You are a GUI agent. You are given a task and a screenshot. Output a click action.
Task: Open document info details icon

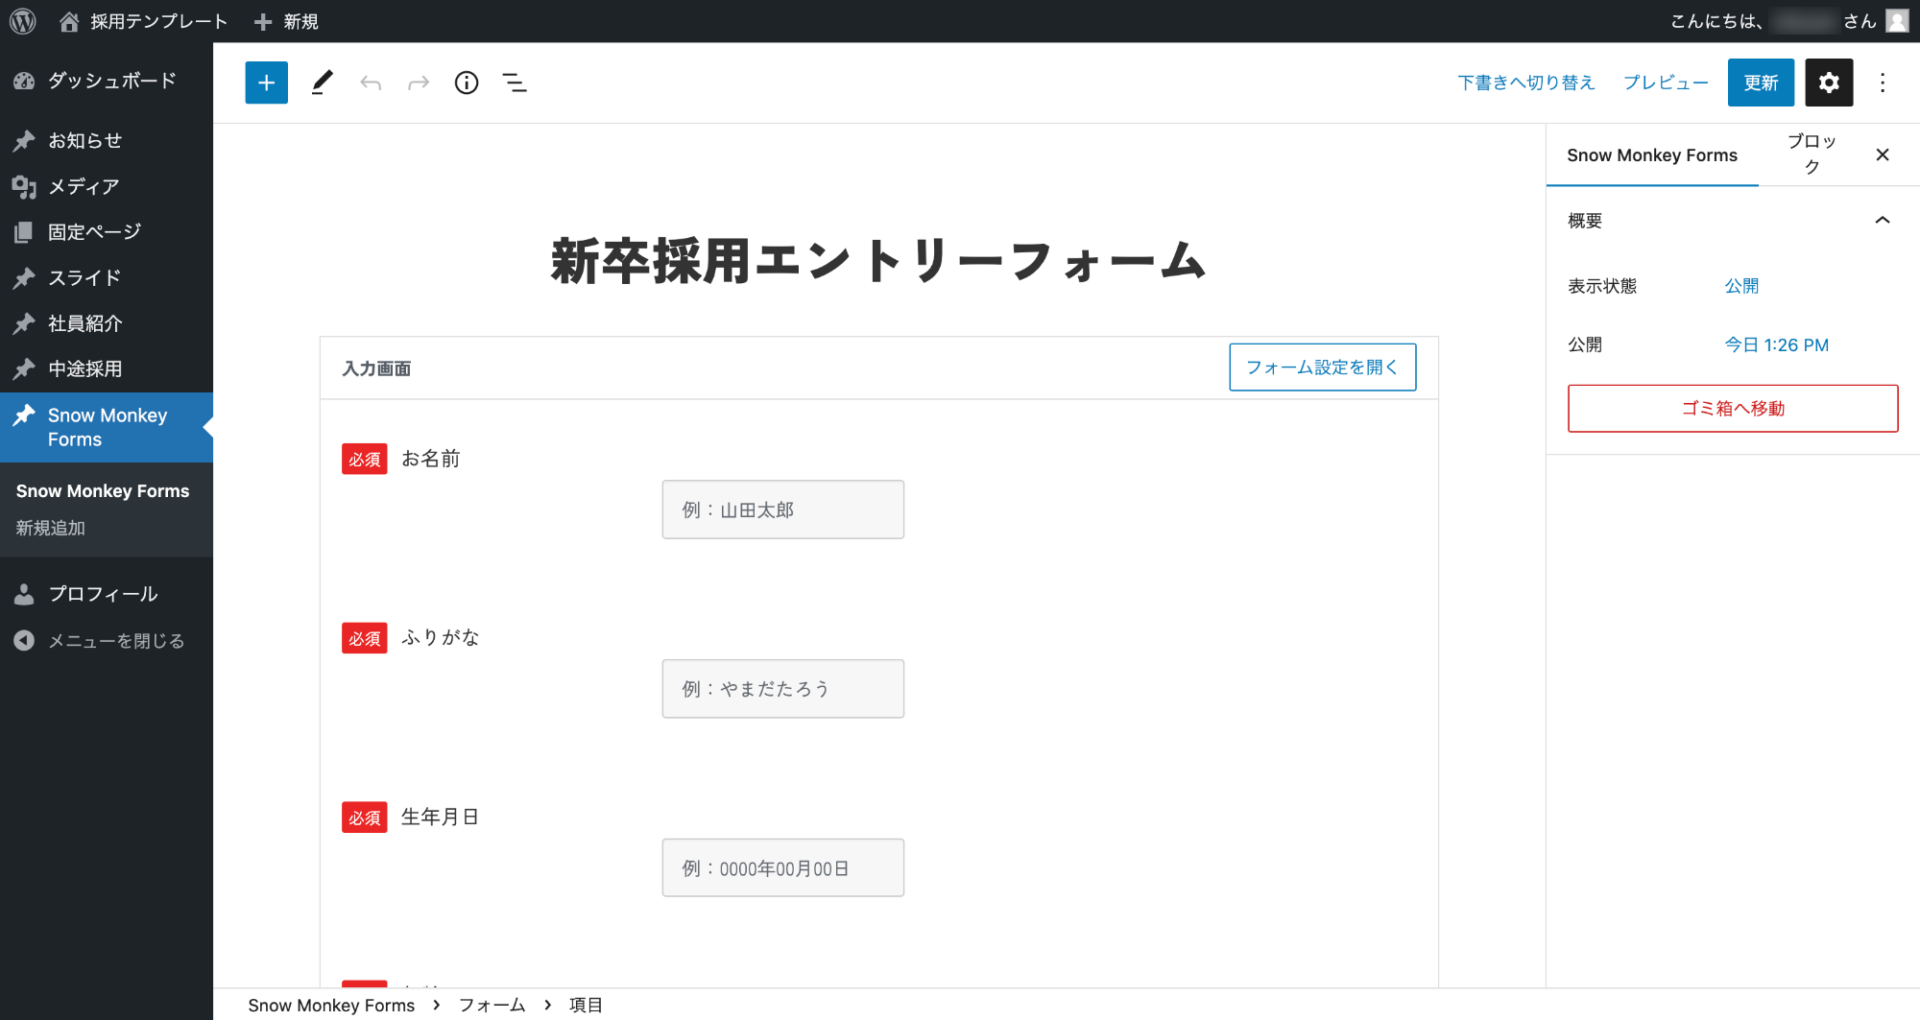[x=466, y=83]
